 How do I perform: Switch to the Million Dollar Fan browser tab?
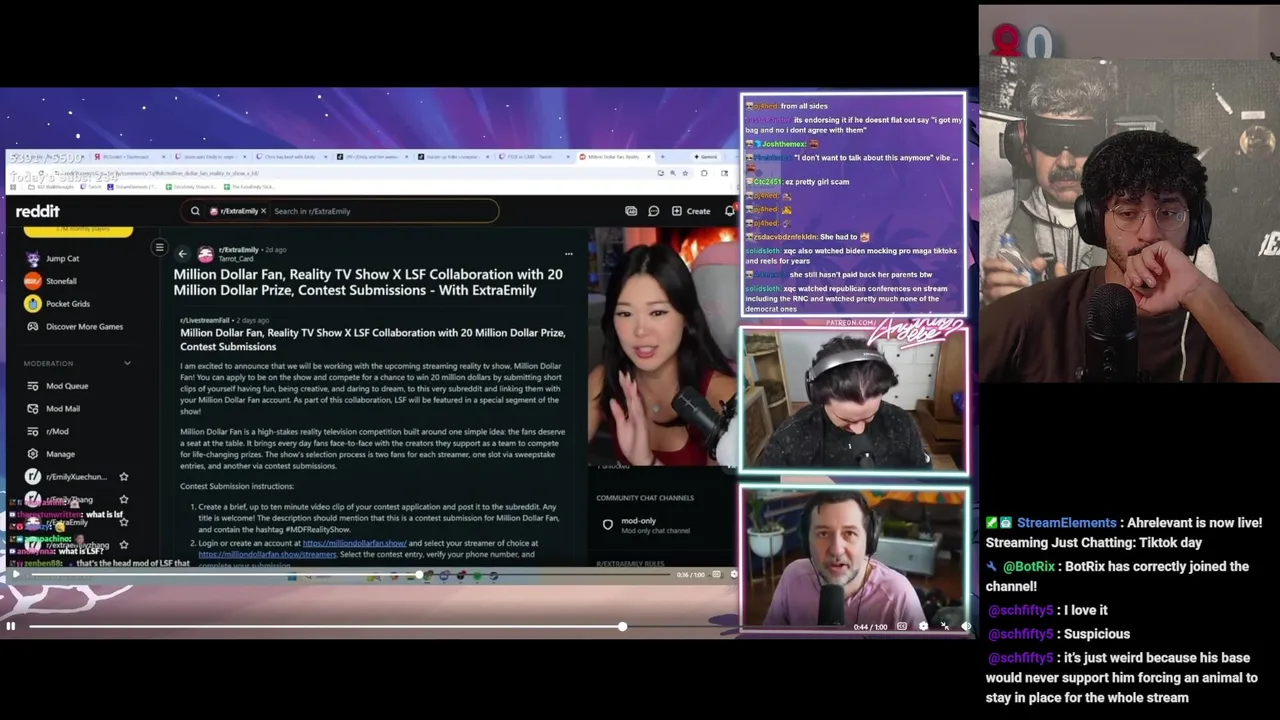(613, 157)
